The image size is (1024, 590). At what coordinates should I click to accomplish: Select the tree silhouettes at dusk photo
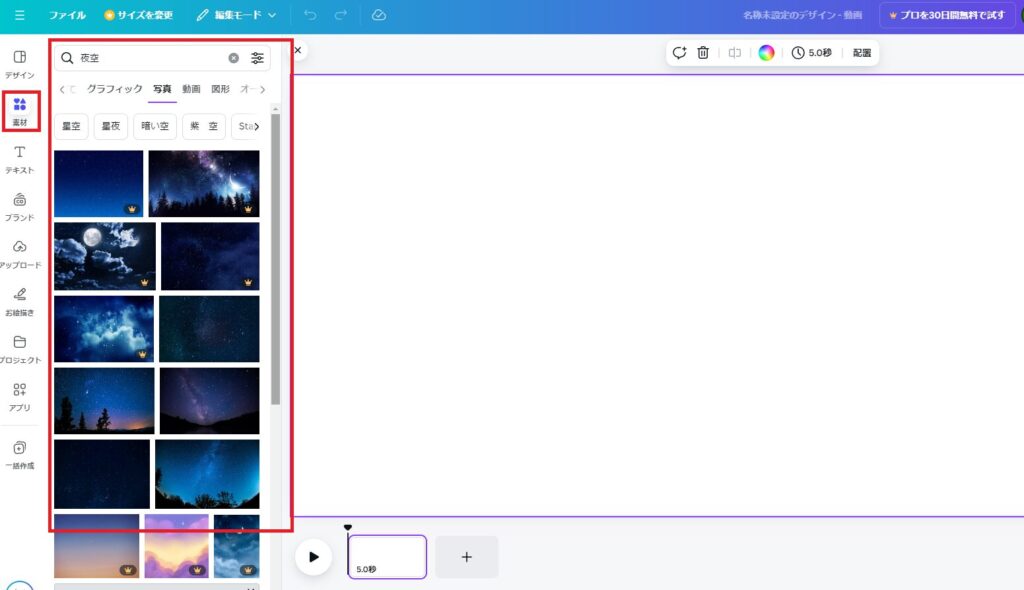click(104, 401)
